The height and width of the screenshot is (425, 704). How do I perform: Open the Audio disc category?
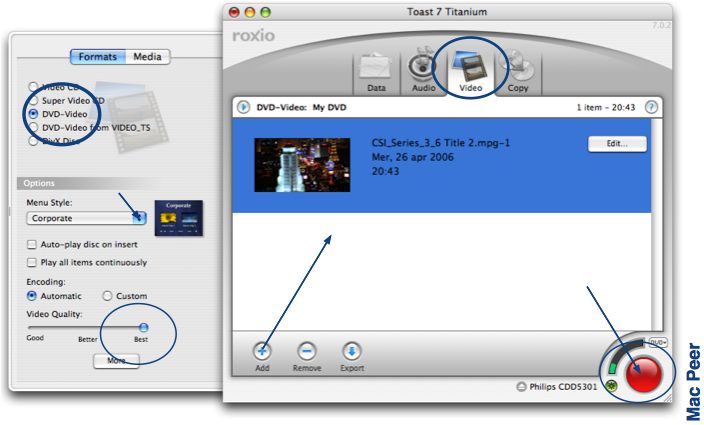423,73
